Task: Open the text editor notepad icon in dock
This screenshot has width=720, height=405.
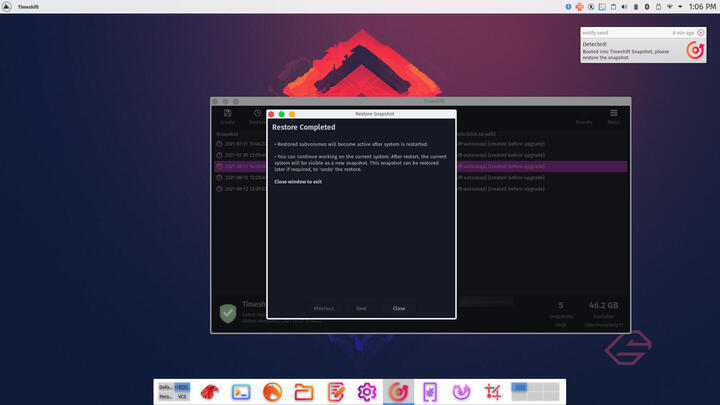Action: point(336,392)
